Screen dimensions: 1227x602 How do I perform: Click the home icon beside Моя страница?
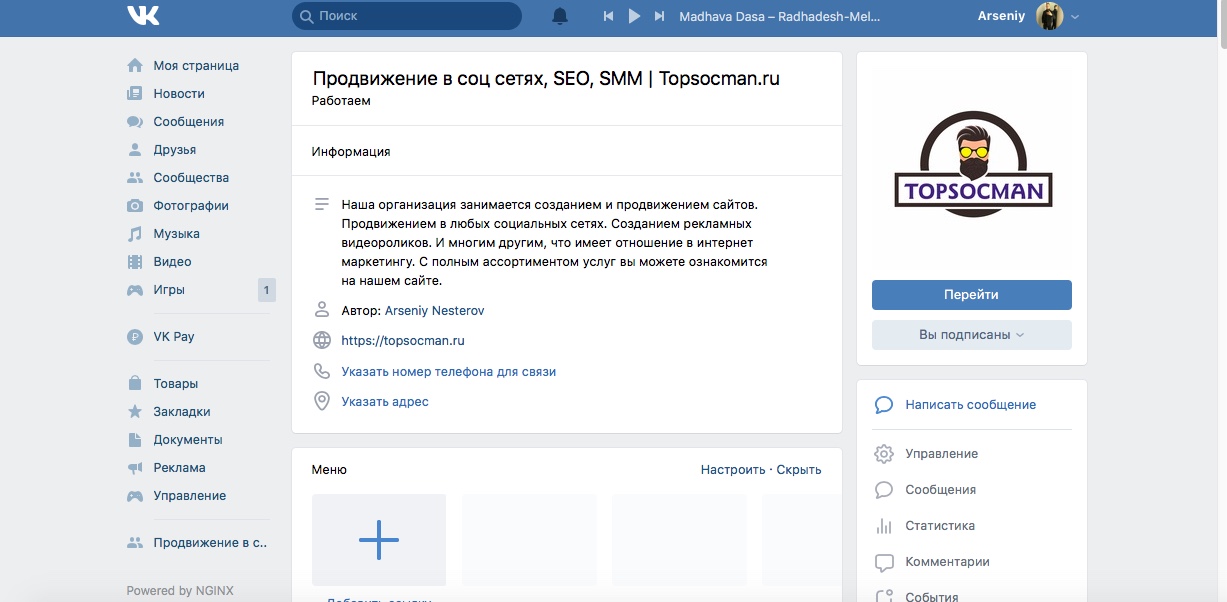tap(135, 65)
